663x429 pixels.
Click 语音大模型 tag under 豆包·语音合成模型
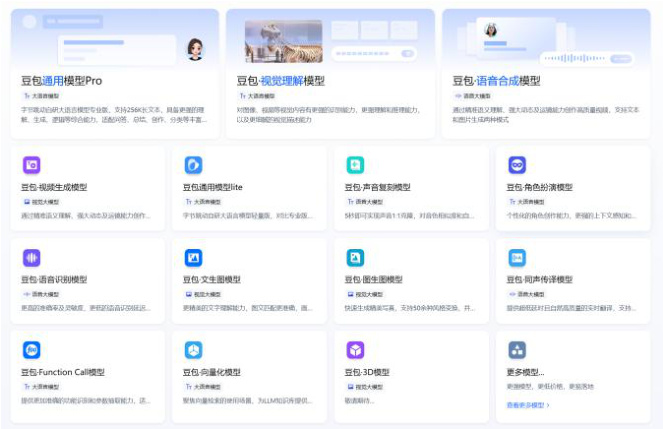[x=473, y=96]
